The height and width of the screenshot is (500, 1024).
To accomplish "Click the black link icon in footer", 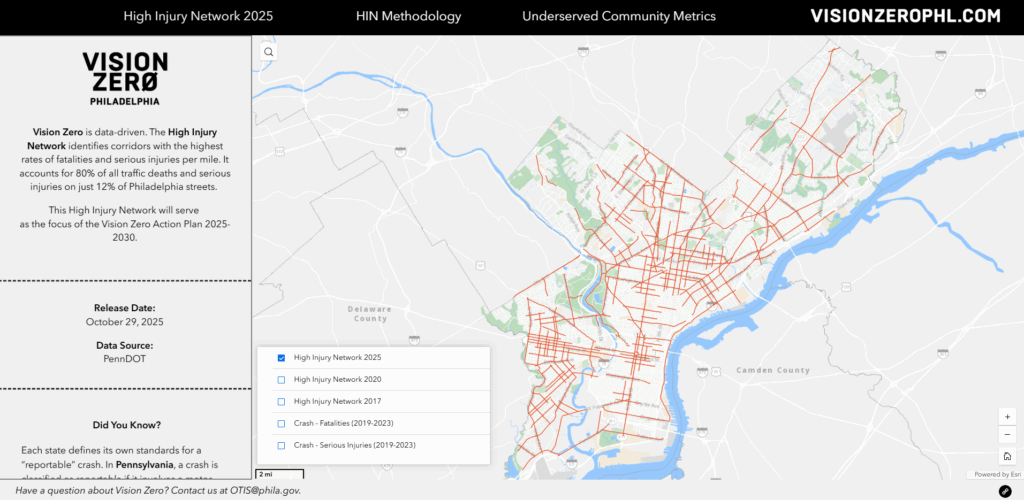I will tap(1005, 491).
